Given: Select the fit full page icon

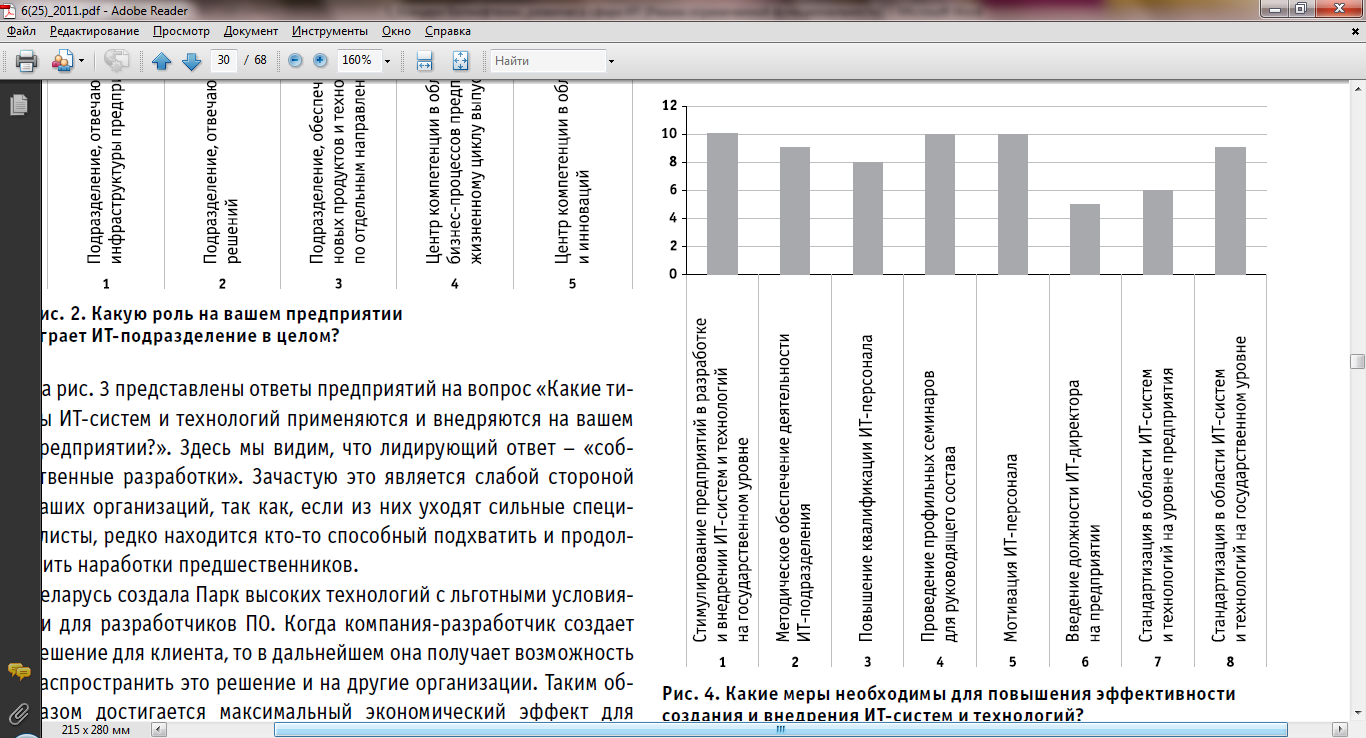Looking at the screenshot, I should [x=461, y=61].
